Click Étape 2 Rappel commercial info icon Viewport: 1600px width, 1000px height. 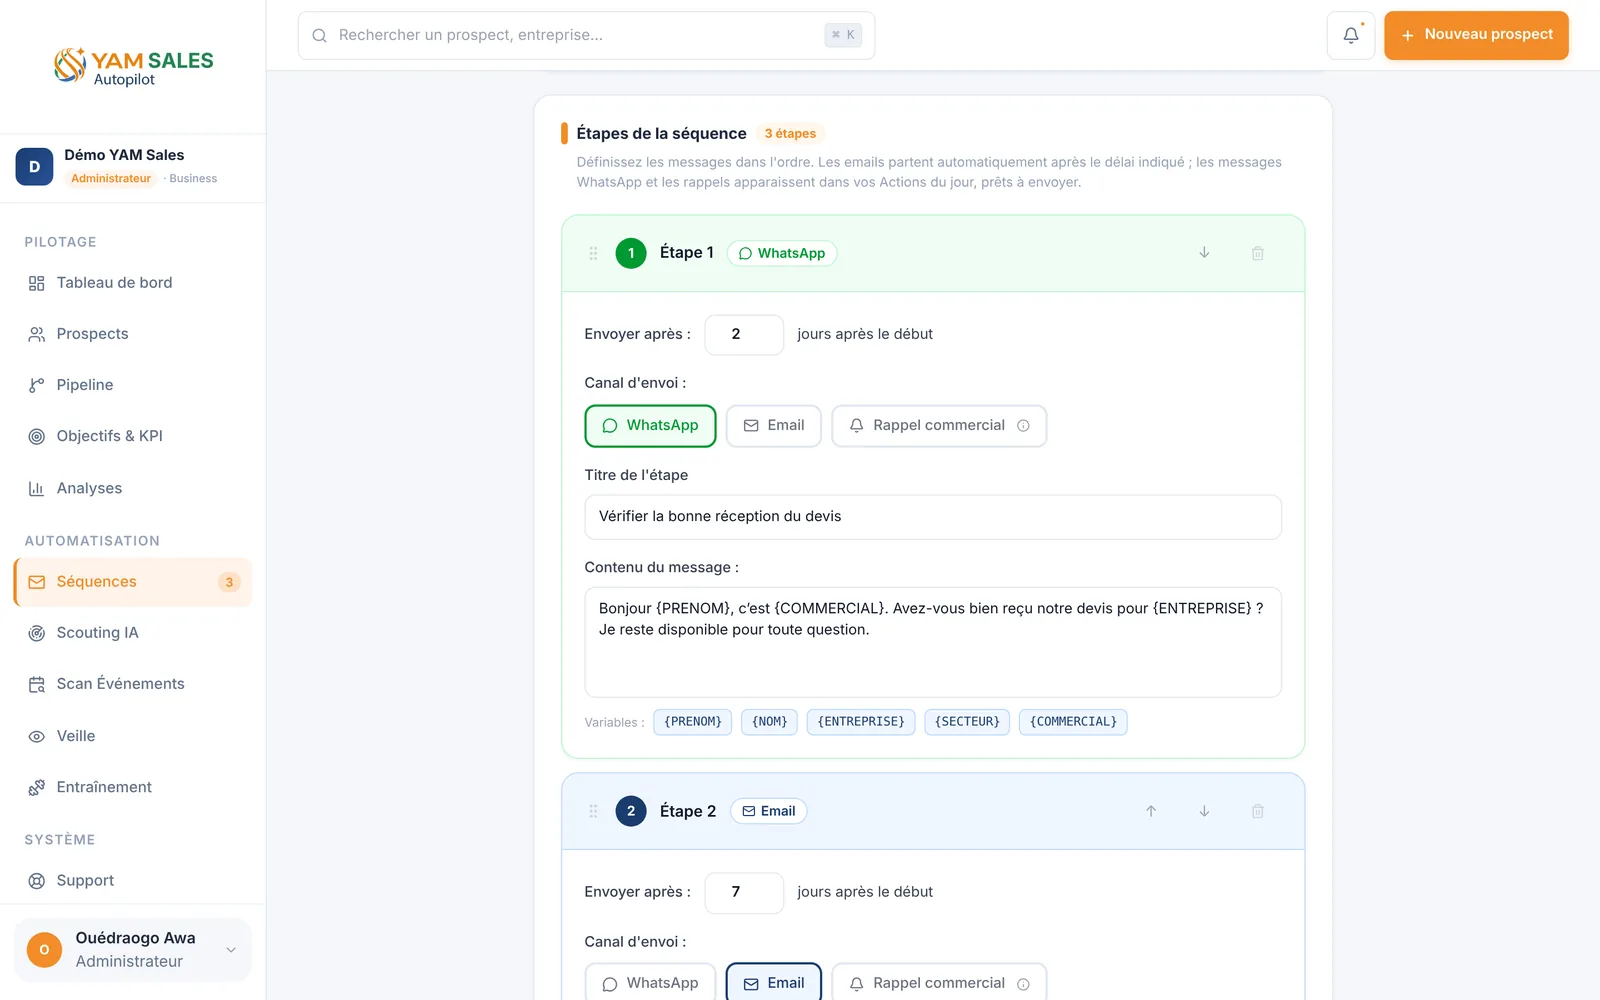click(1023, 984)
